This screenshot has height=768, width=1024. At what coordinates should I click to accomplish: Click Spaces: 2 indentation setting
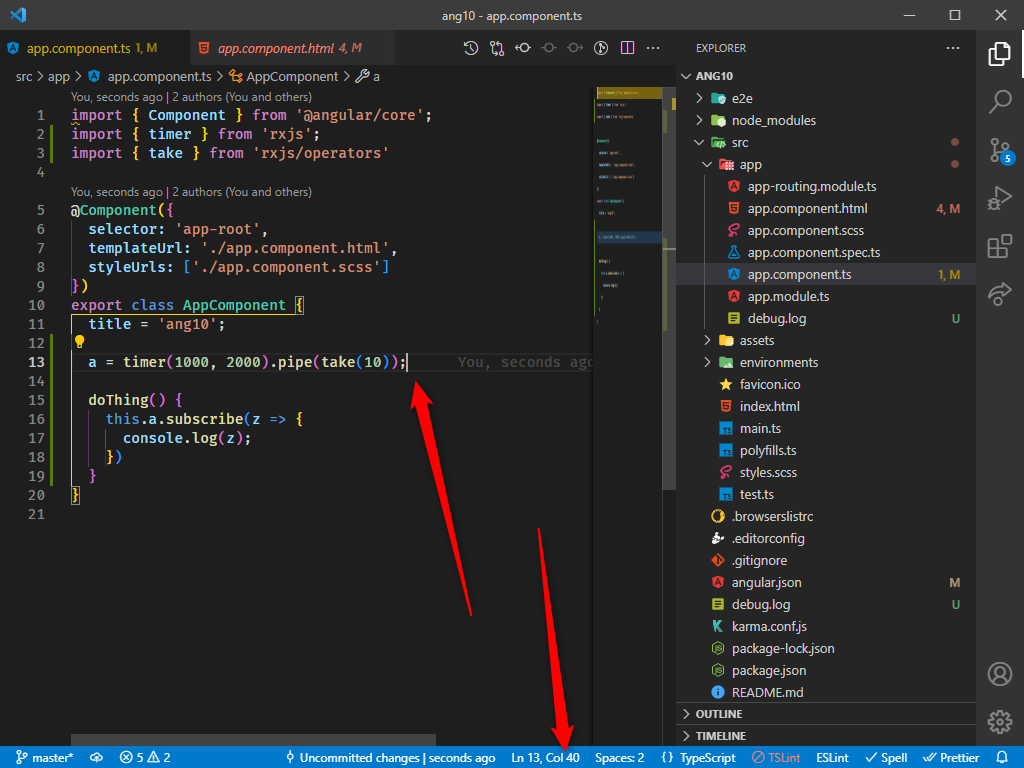620,757
